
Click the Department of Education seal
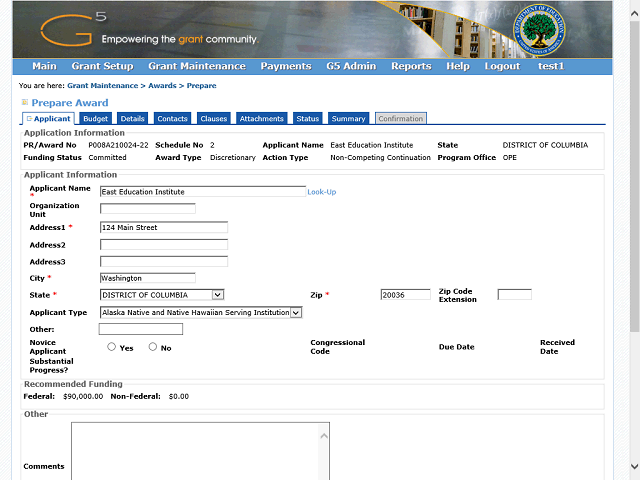539,30
